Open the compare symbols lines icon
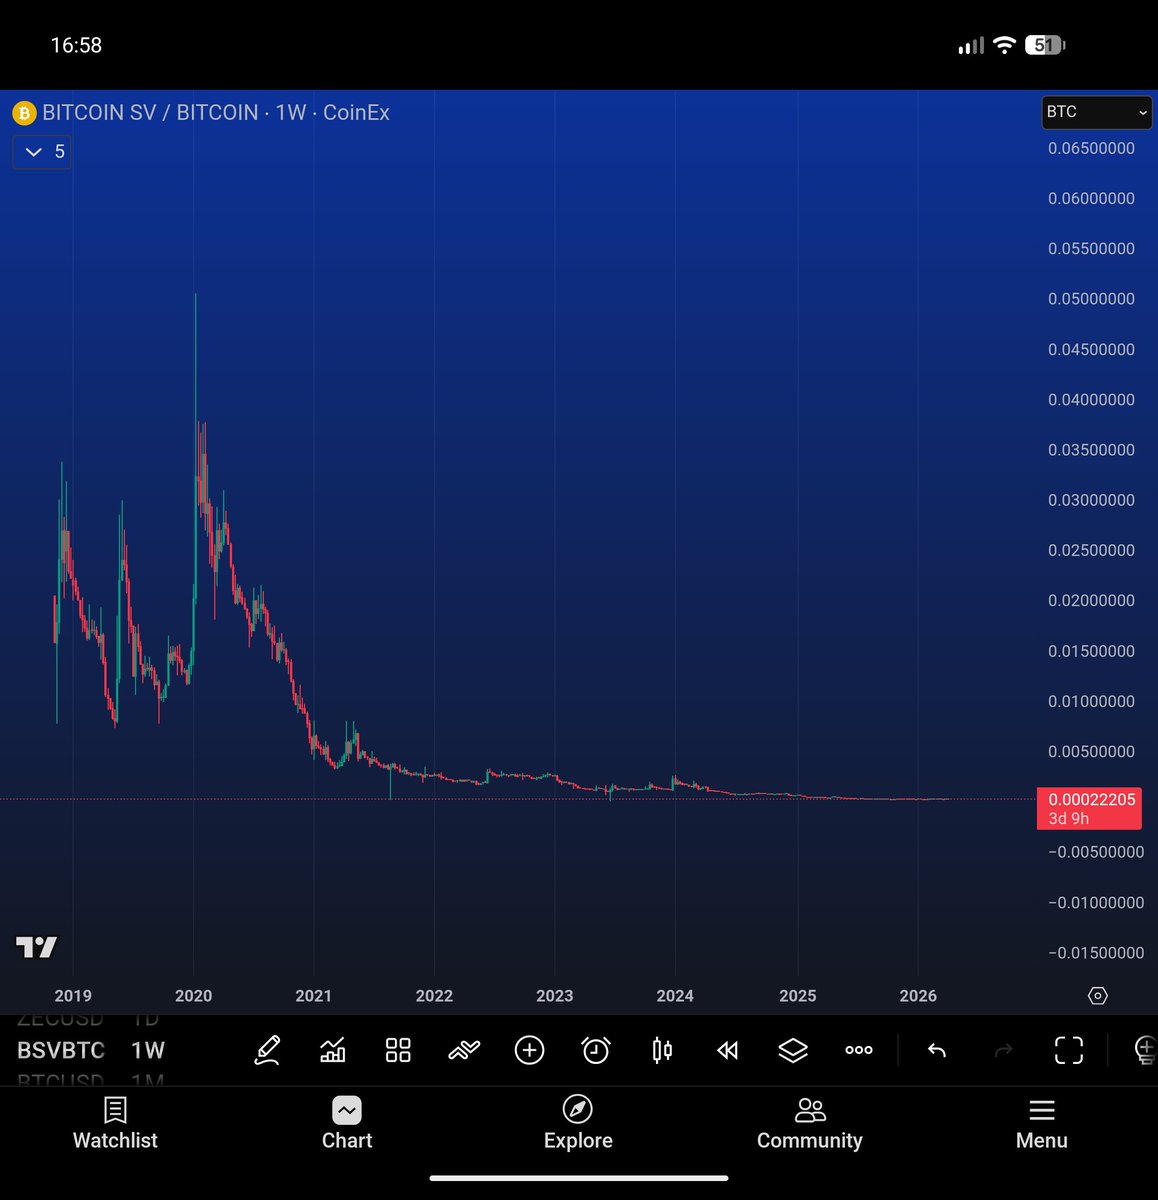This screenshot has height=1200, width=1158. 464,1050
